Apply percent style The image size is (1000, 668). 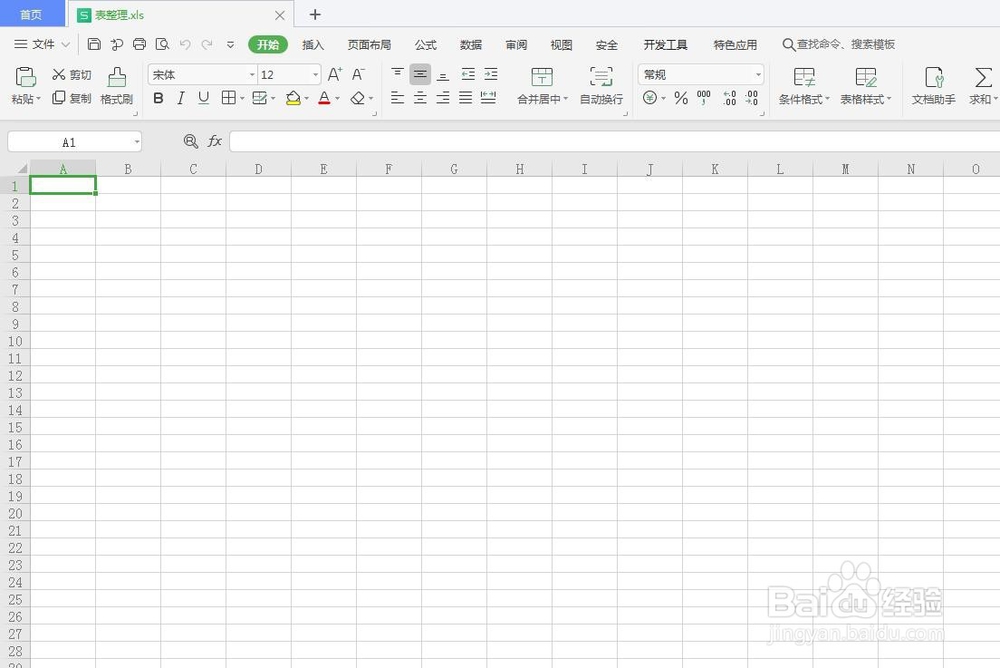pos(680,98)
